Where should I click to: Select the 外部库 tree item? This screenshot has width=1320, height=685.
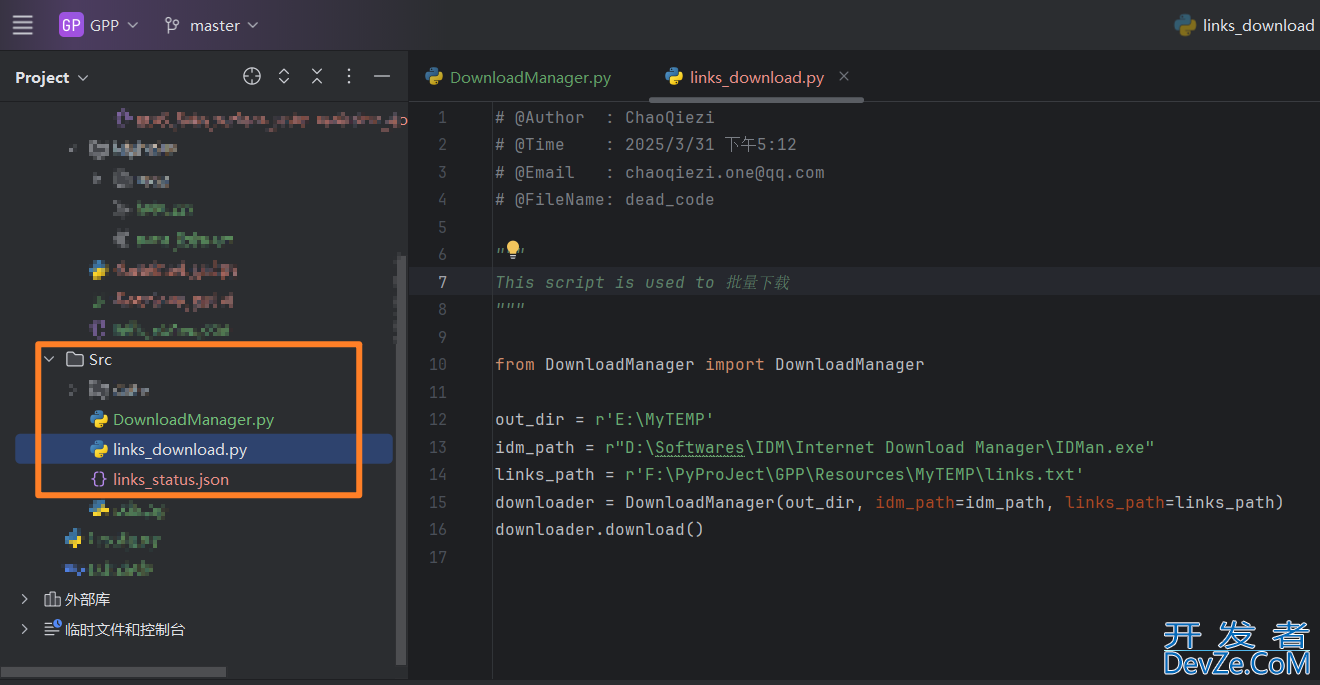87,599
